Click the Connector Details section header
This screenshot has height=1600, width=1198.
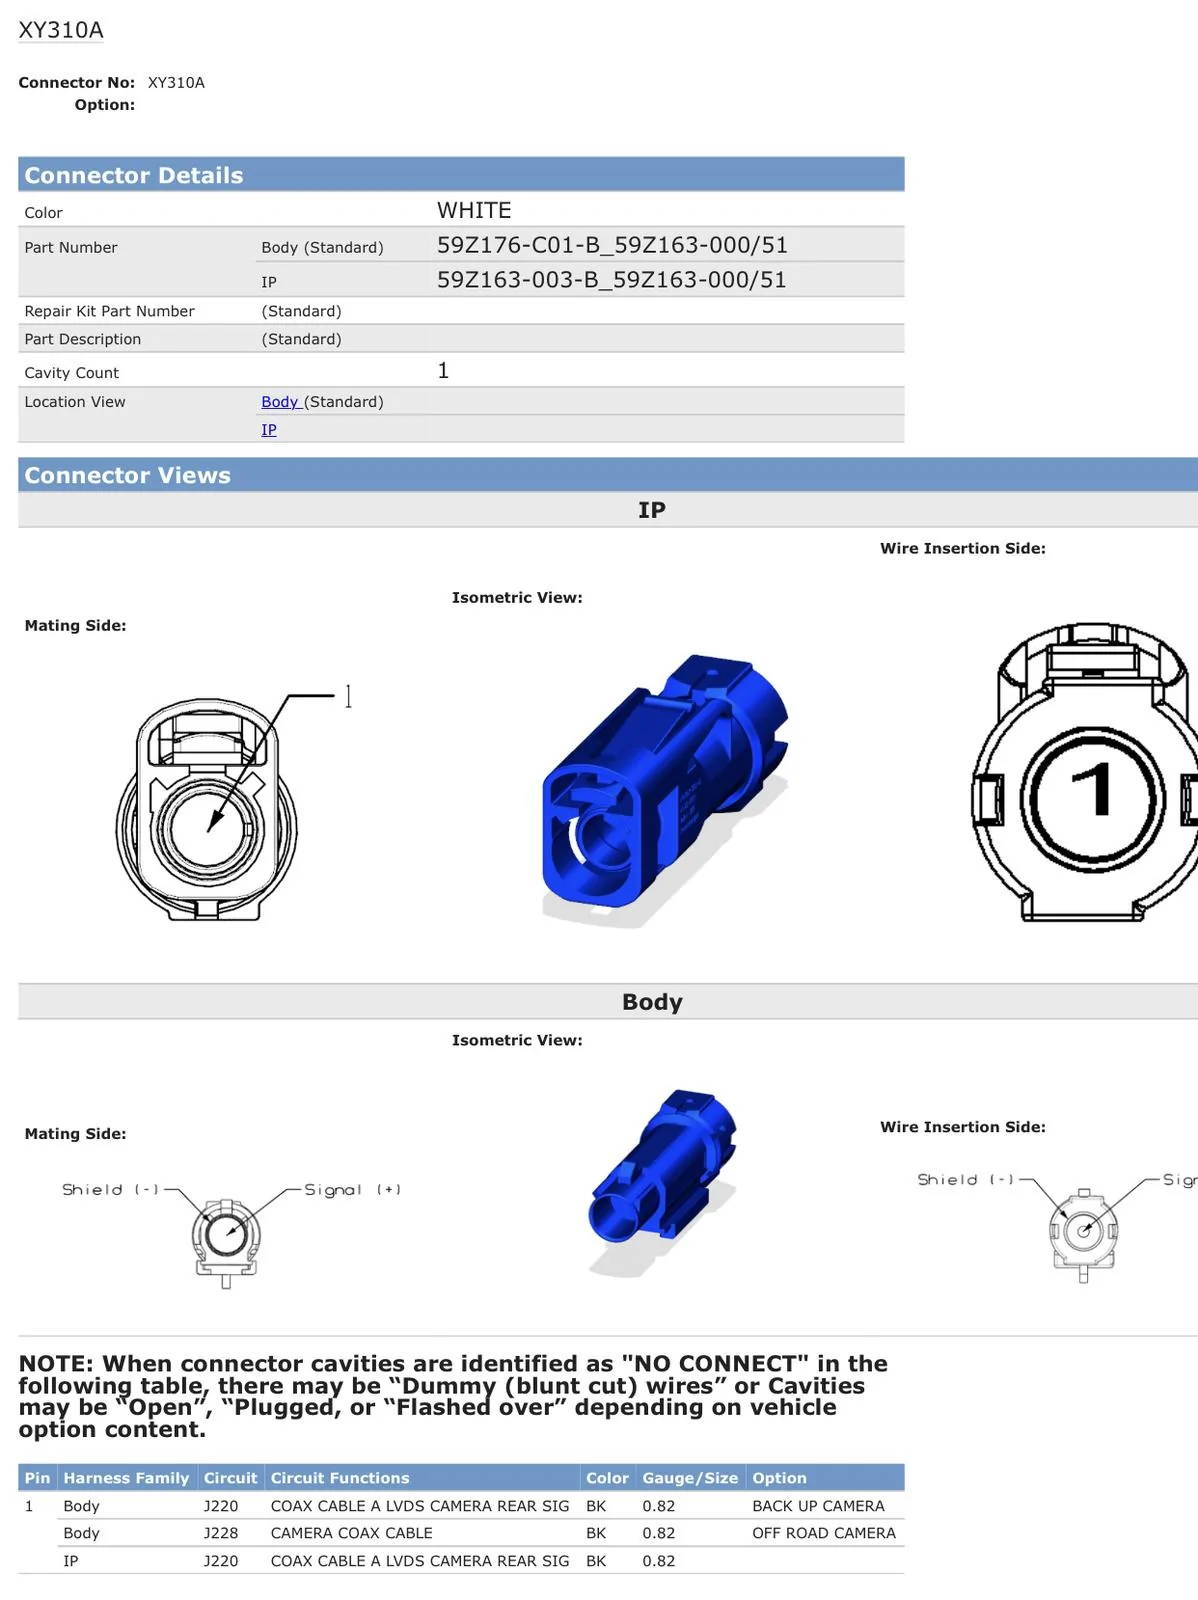pyautogui.click(x=461, y=175)
